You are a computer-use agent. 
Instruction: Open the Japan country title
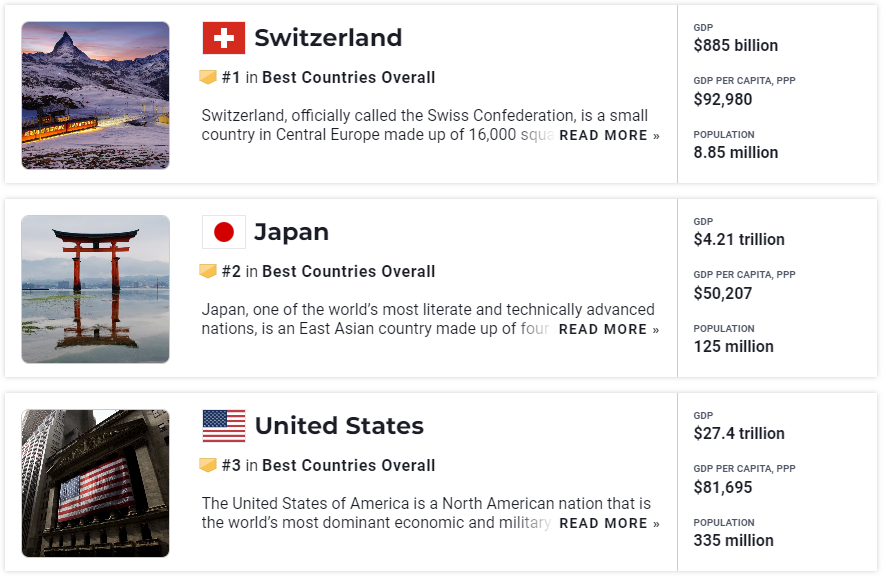291,232
